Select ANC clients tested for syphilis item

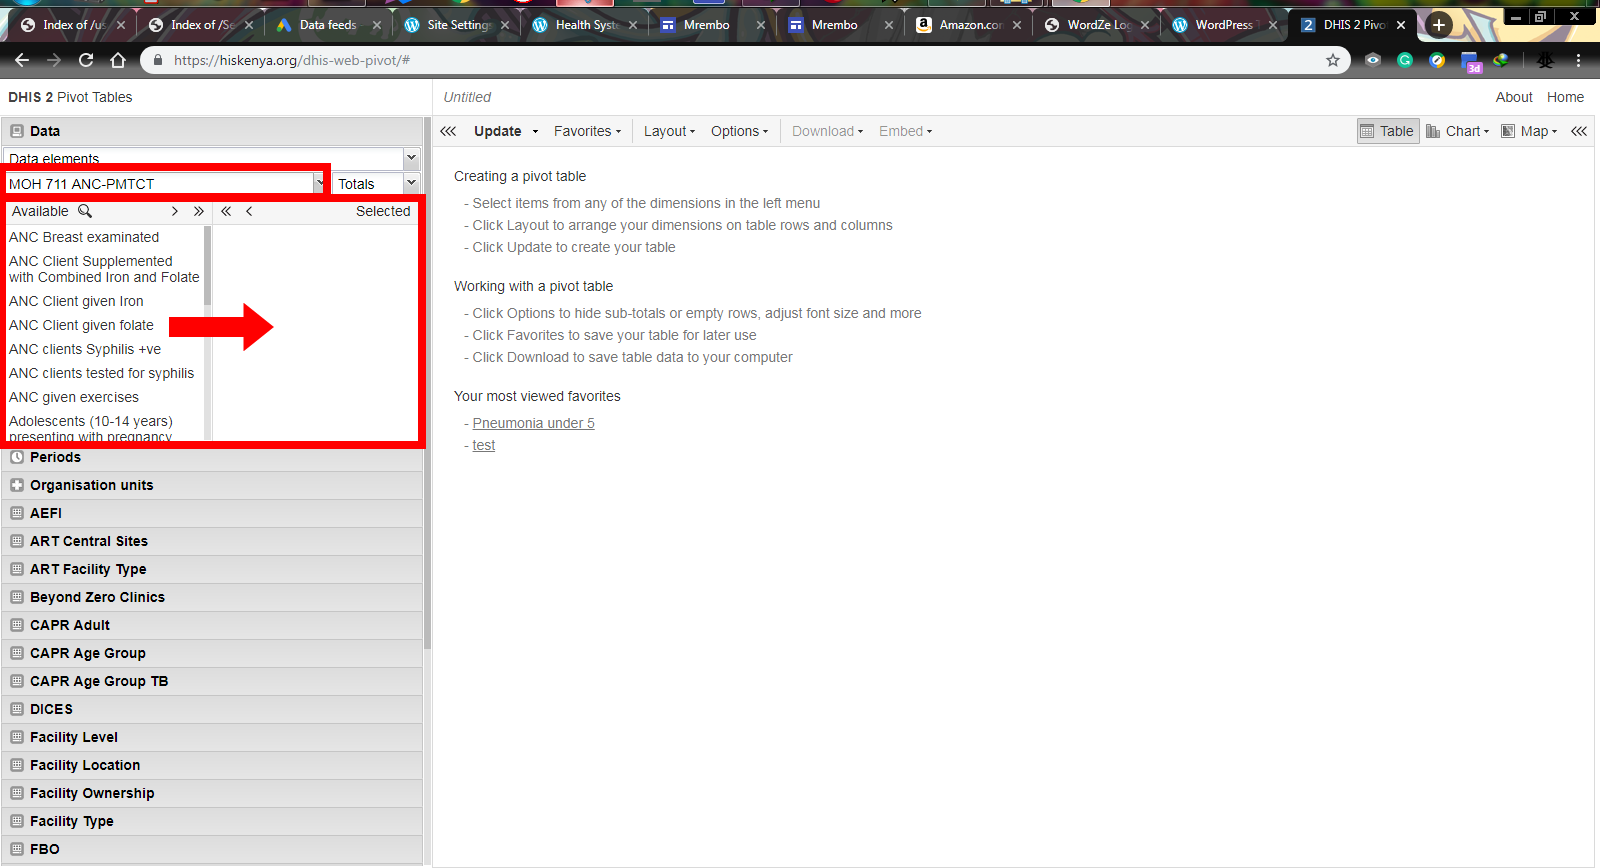click(x=101, y=373)
